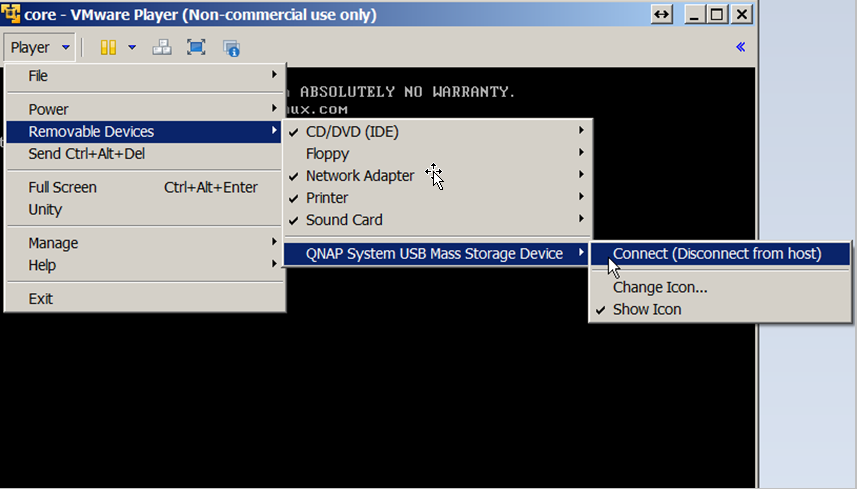
Task: Choose Unity in the Player menu
Action: coord(145,210)
